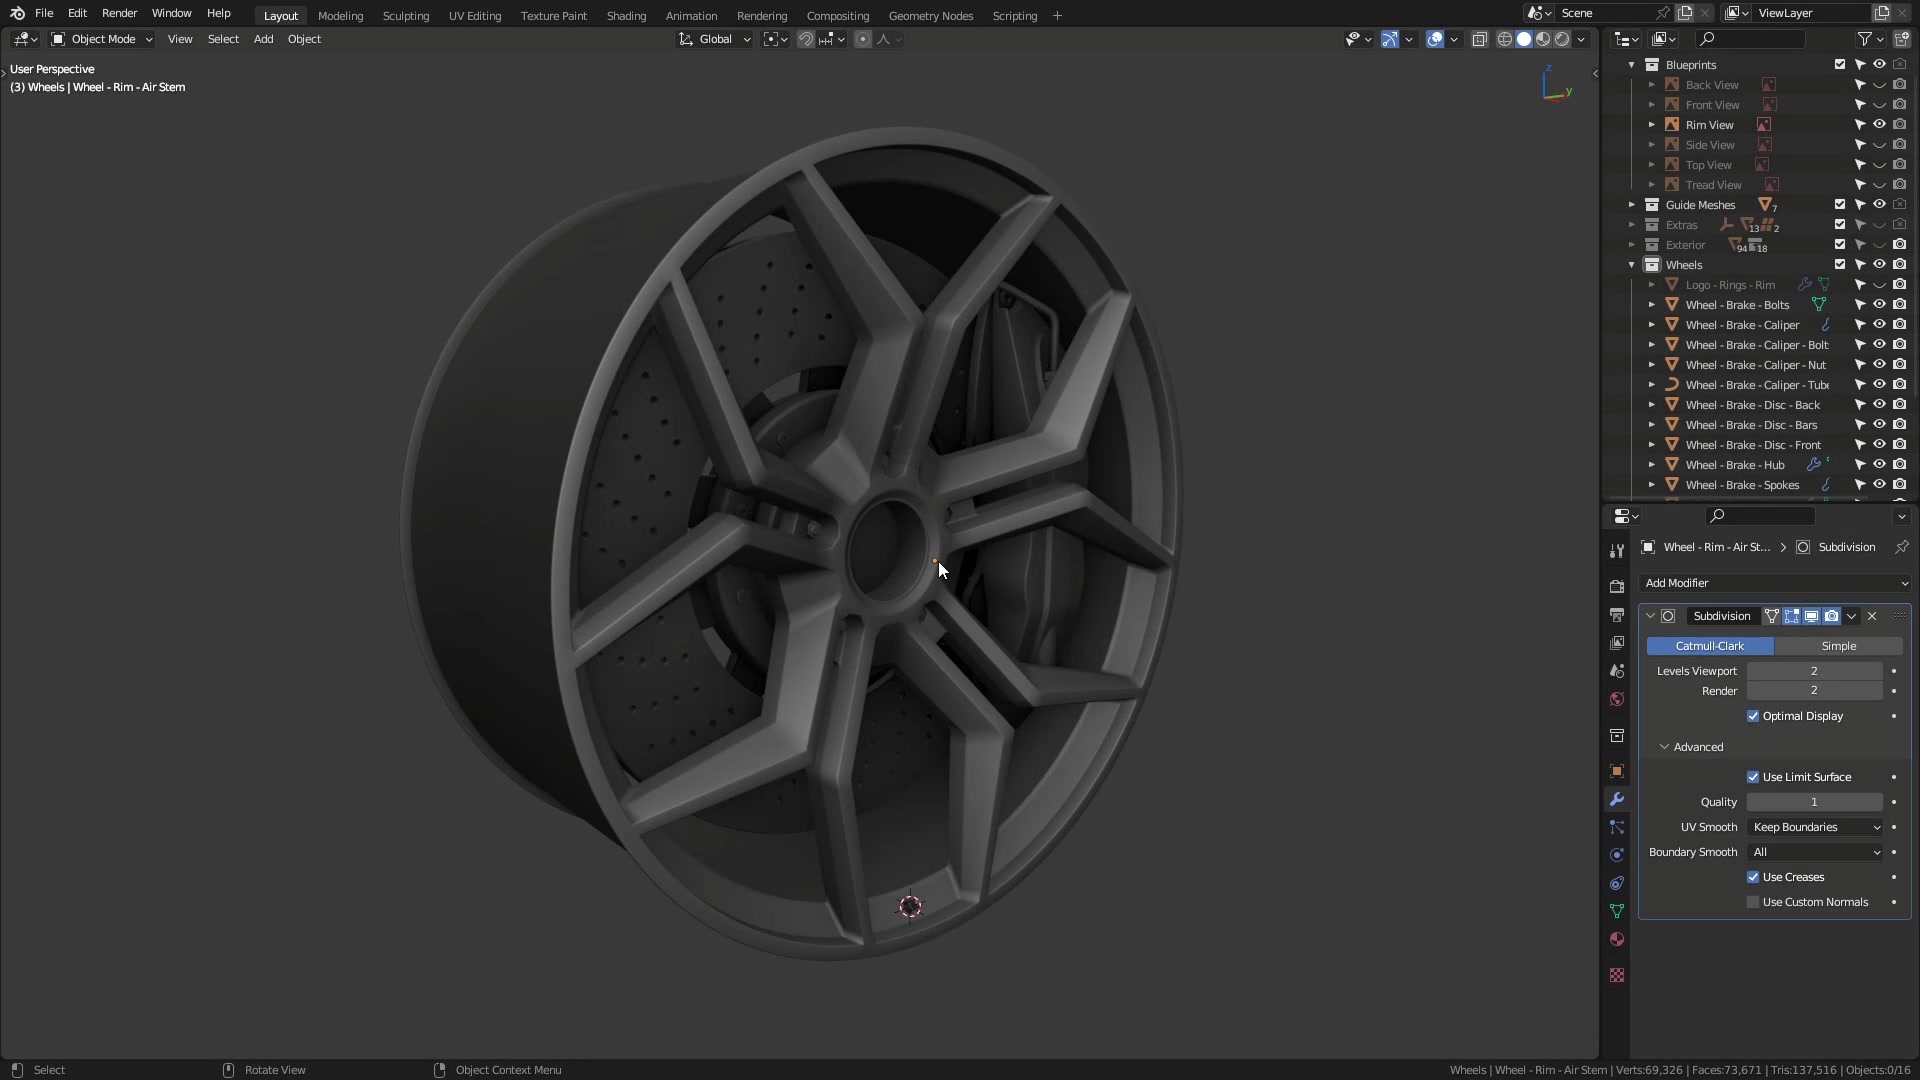Screen dimensions: 1920x1080
Task: Collapse the Blueprints collection in outliner
Action: click(1631, 65)
